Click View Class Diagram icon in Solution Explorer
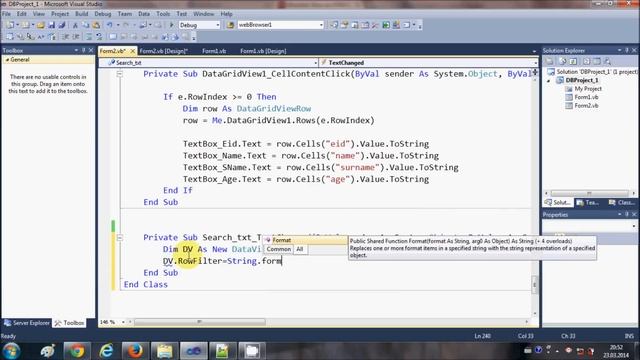The width and height of the screenshot is (640, 360). (607, 62)
